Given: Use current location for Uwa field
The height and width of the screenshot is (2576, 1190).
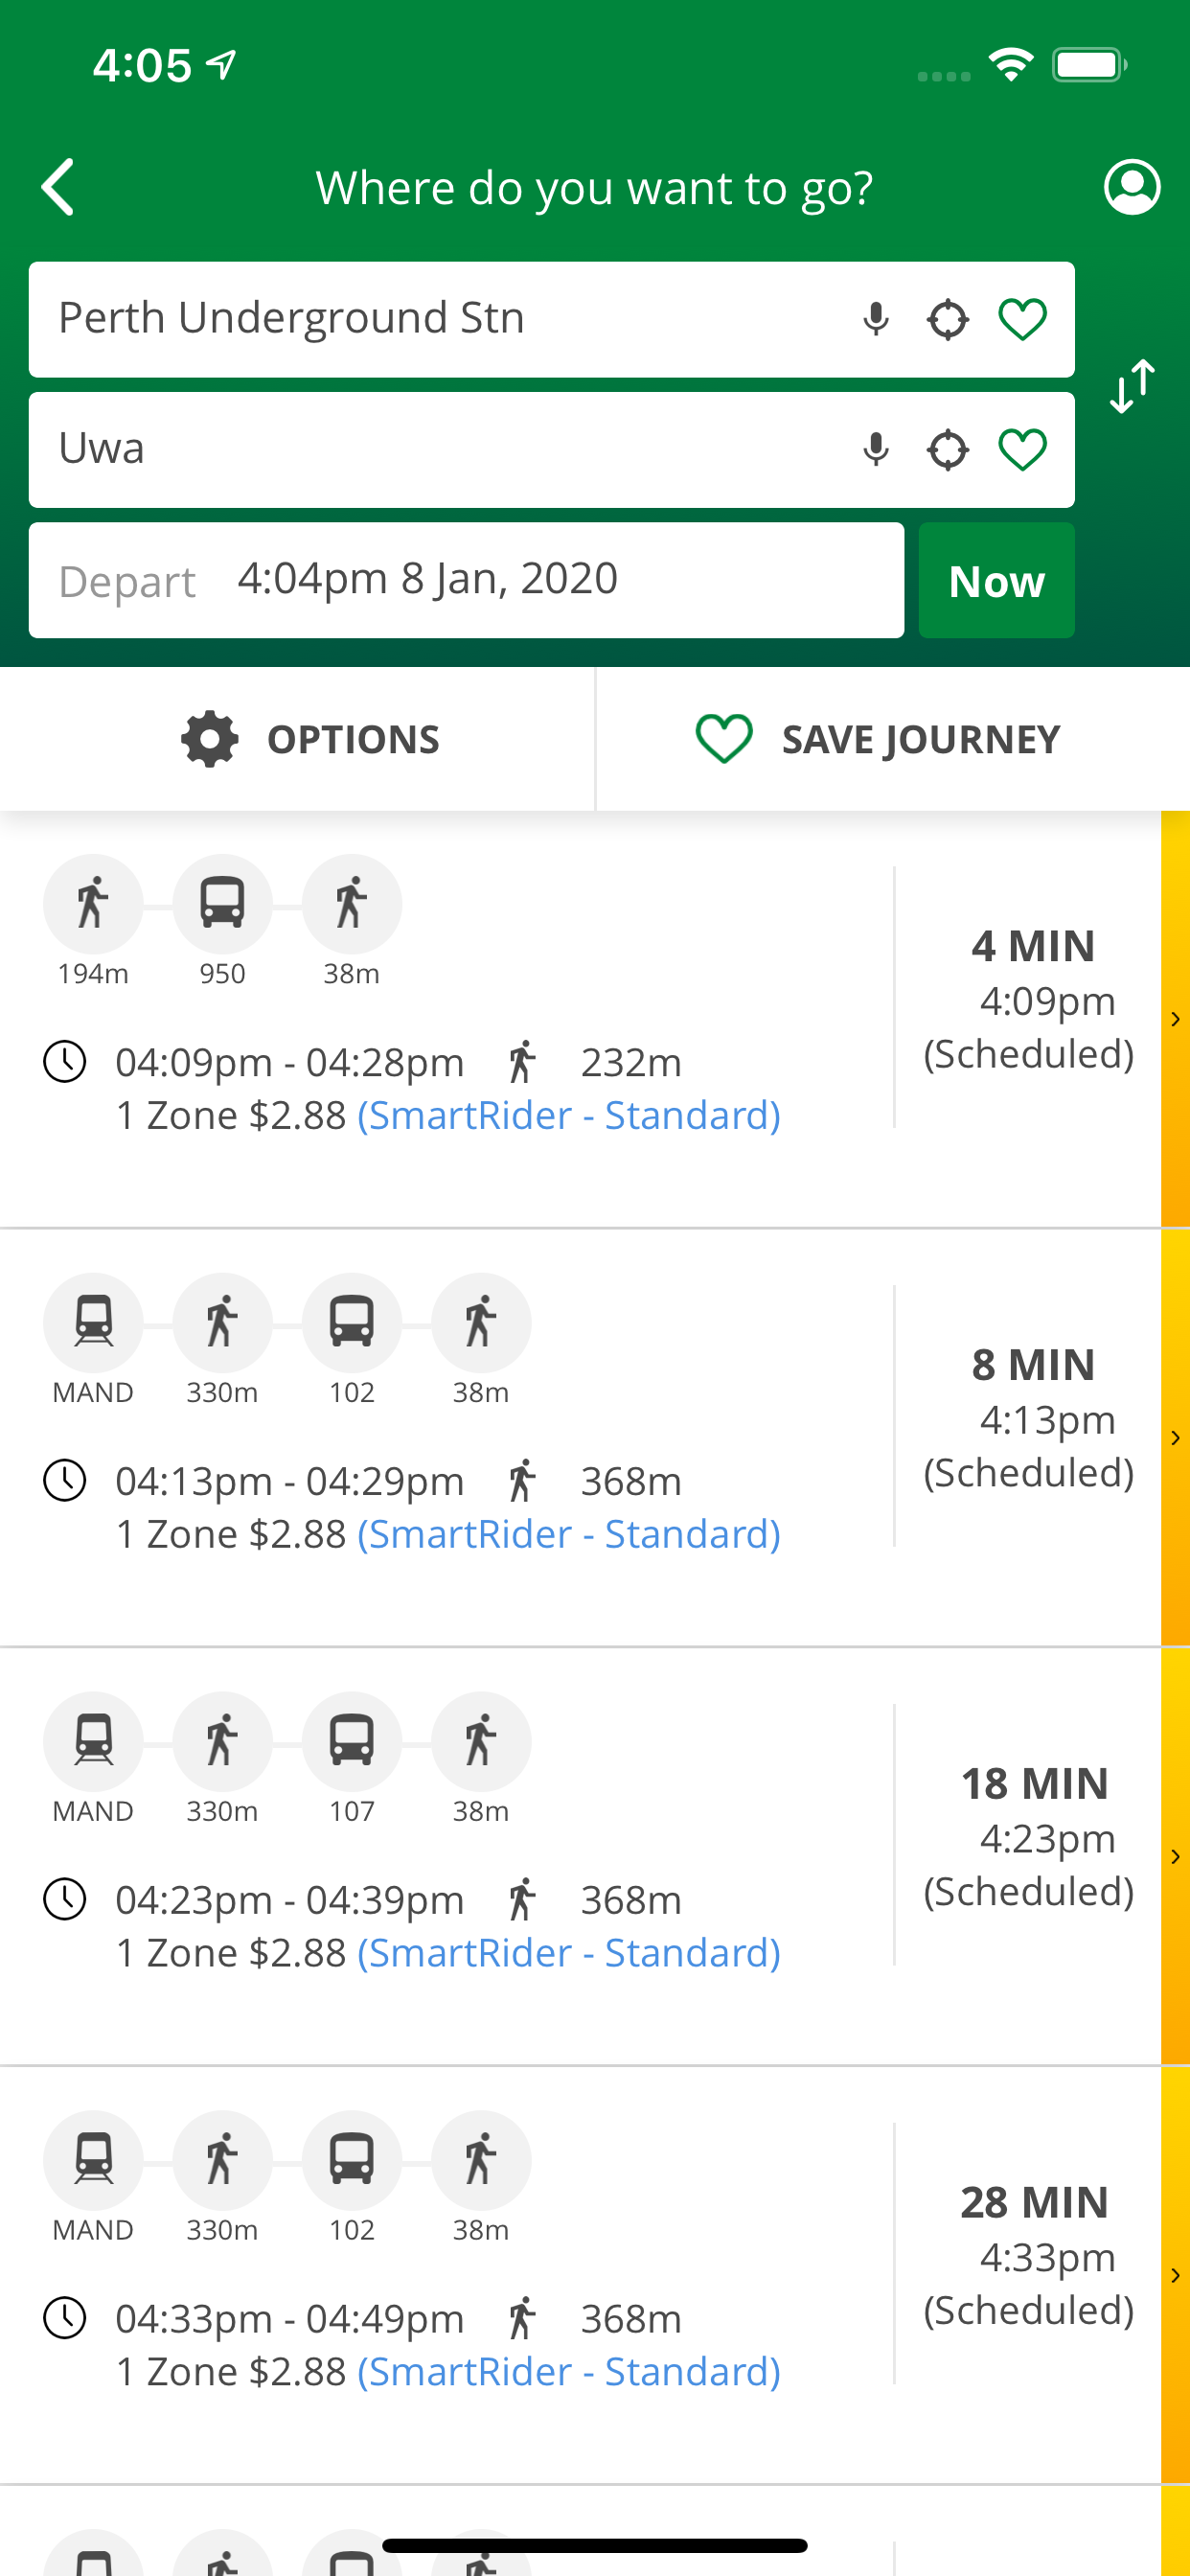Looking at the screenshot, I should click(x=947, y=450).
